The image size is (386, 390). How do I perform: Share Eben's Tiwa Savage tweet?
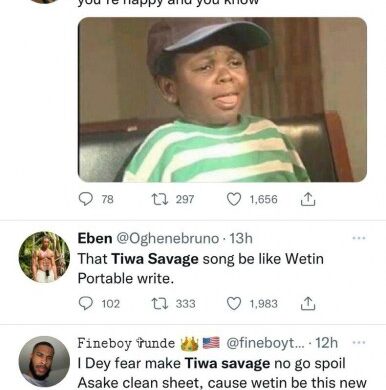307,304
